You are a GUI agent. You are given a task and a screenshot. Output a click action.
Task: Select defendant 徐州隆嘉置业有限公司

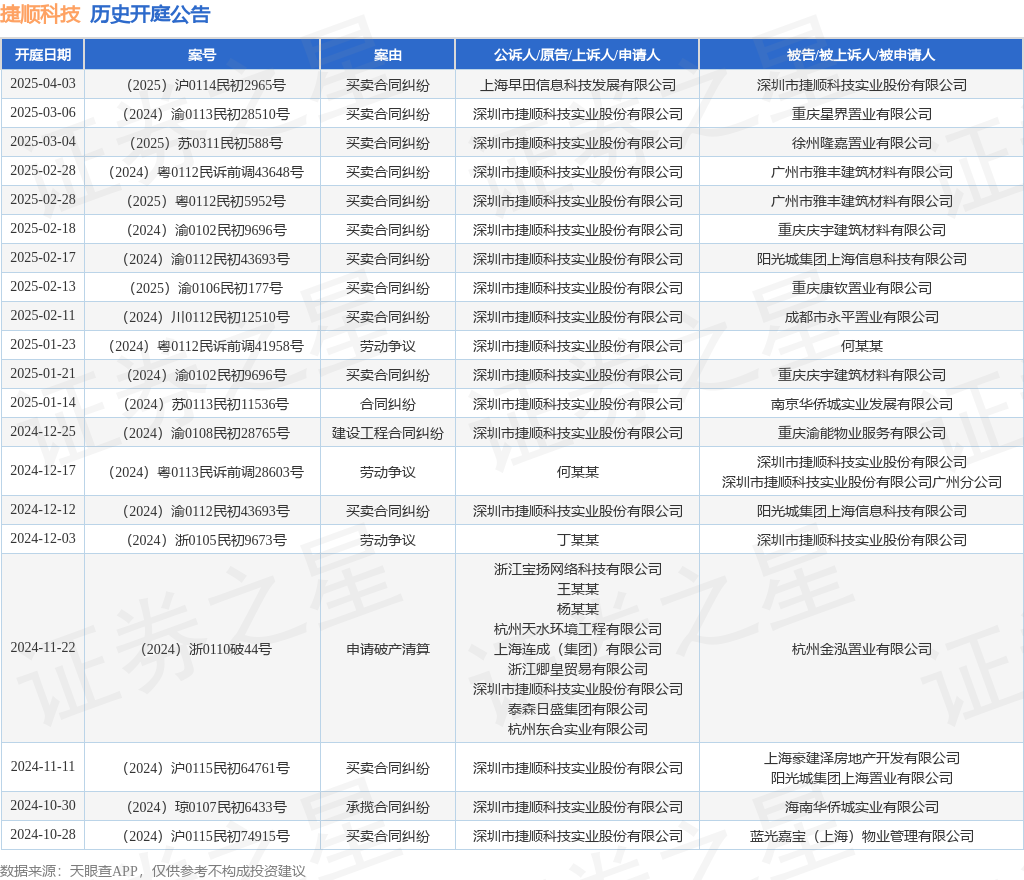coord(861,143)
